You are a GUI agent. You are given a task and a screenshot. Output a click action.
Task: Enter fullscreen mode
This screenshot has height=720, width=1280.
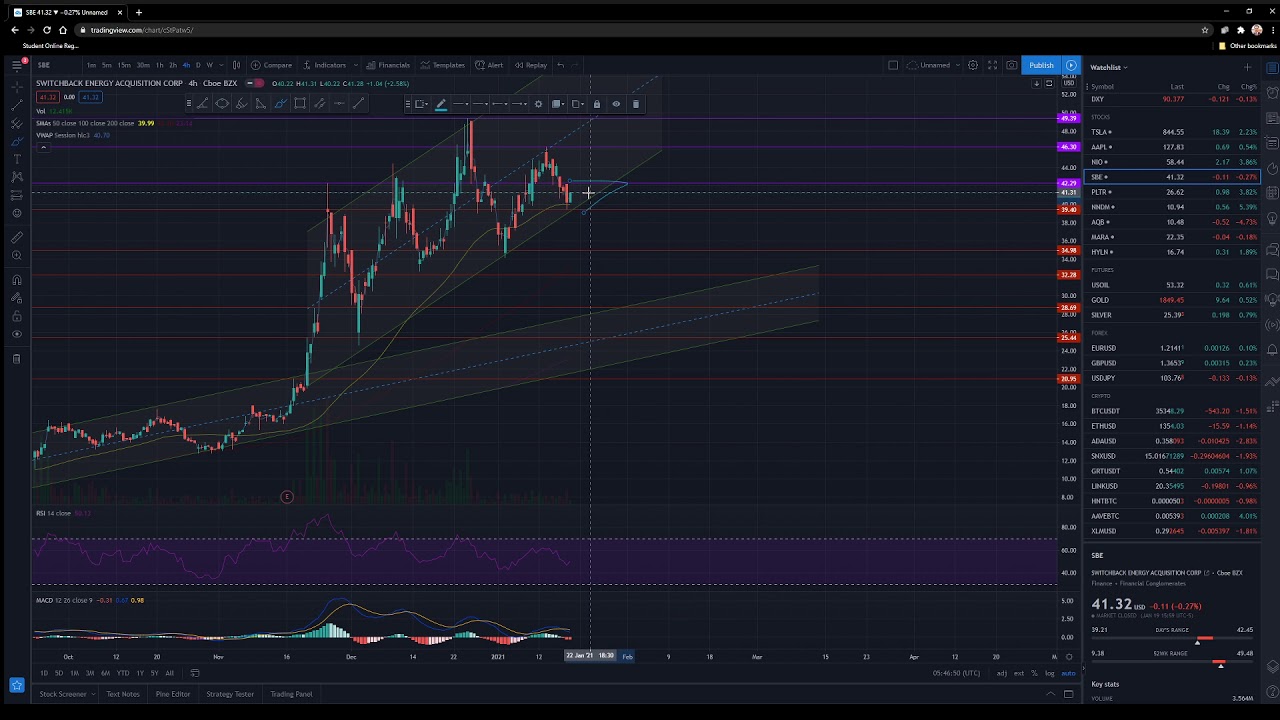click(992, 65)
